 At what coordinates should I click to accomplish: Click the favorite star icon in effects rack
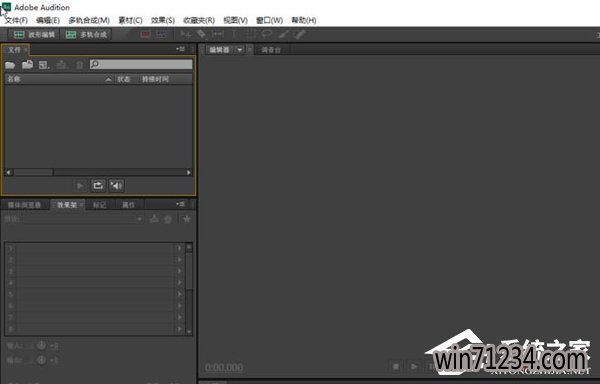[x=187, y=219]
